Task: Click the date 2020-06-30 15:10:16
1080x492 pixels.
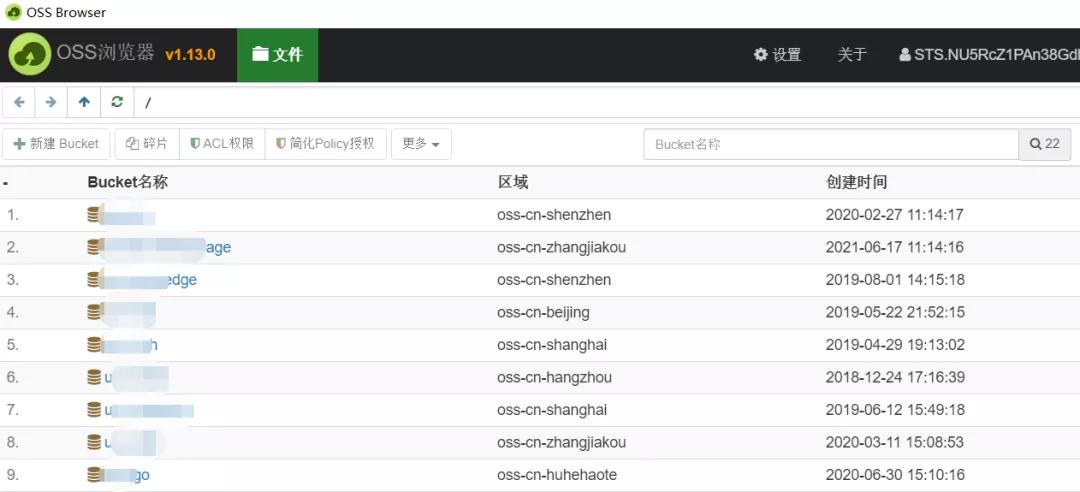Action: coord(895,475)
